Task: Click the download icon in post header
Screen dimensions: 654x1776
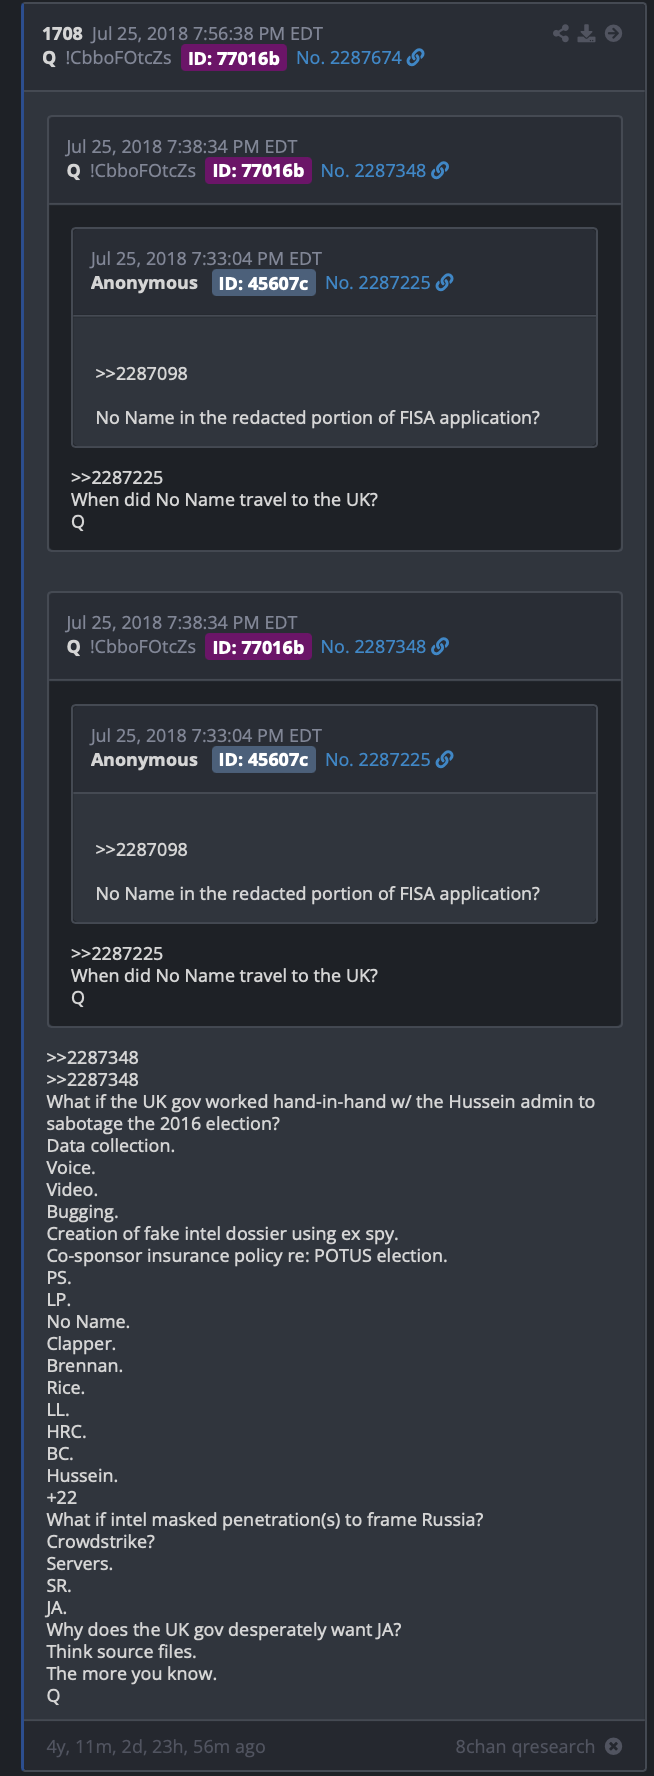Action: (x=587, y=33)
